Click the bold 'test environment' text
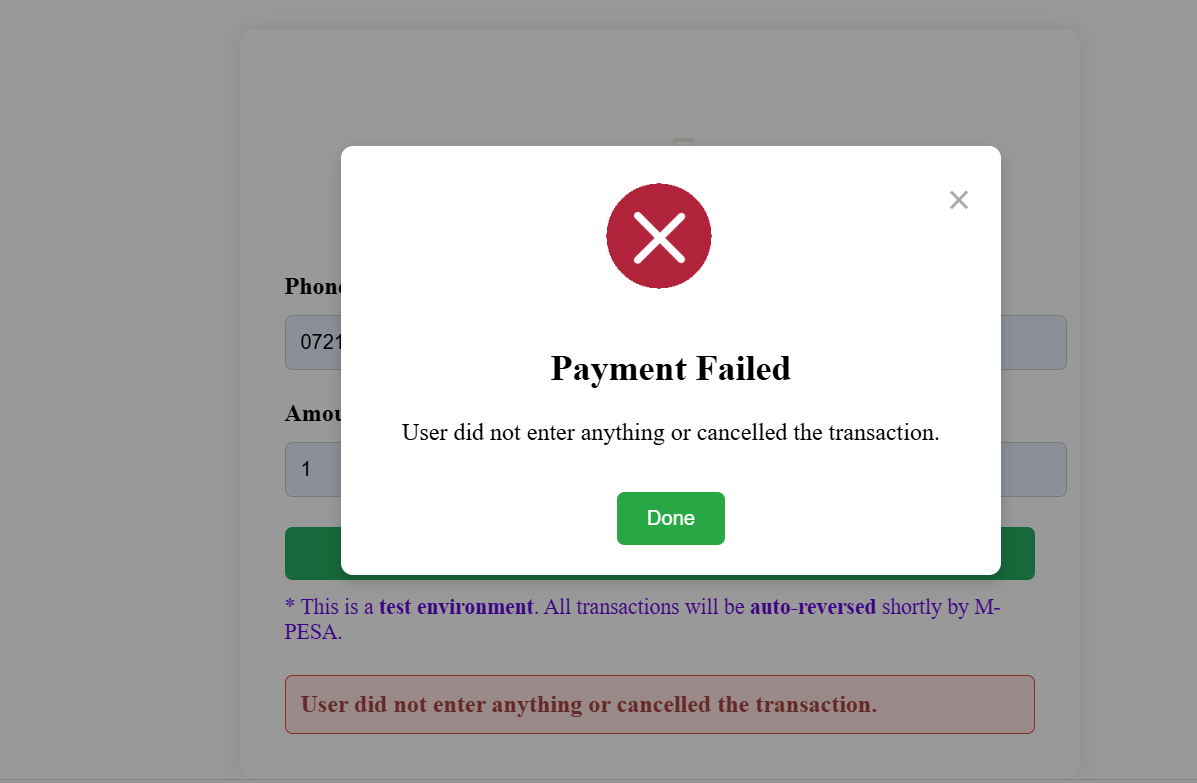This screenshot has width=1197, height=783. click(x=456, y=607)
